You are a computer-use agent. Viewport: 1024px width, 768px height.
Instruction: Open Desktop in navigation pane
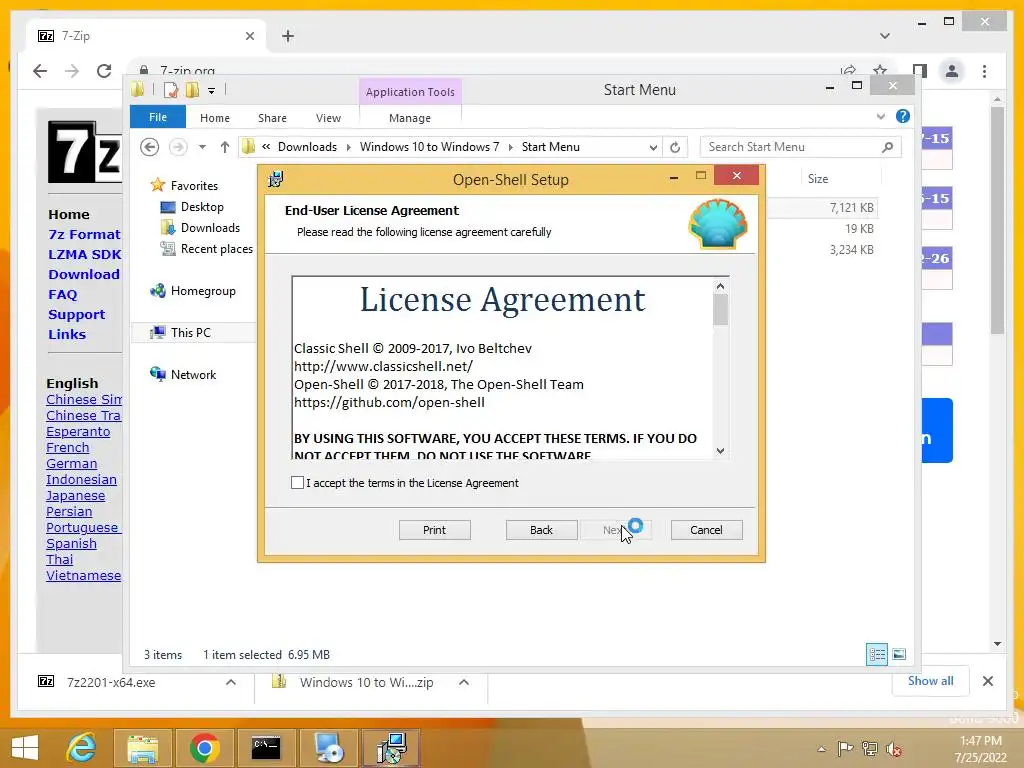tap(202, 206)
